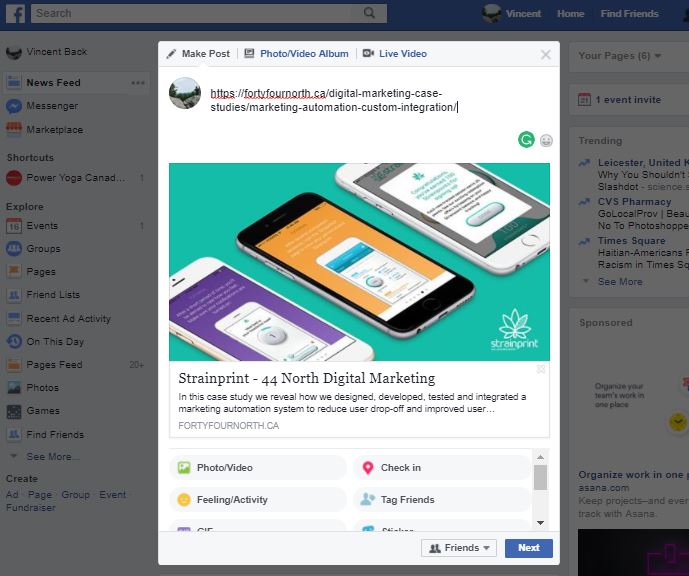Open the emoji picker smiley icon
The height and width of the screenshot is (576, 689).
(546, 141)
